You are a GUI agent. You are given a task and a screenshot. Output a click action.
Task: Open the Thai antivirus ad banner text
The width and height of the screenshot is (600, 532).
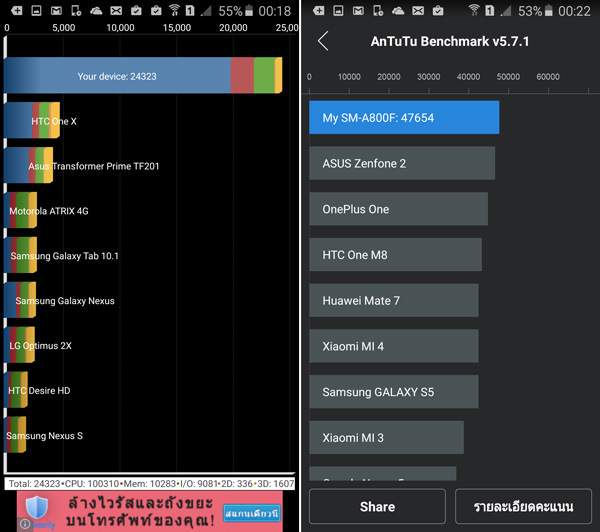coord(140,512)
